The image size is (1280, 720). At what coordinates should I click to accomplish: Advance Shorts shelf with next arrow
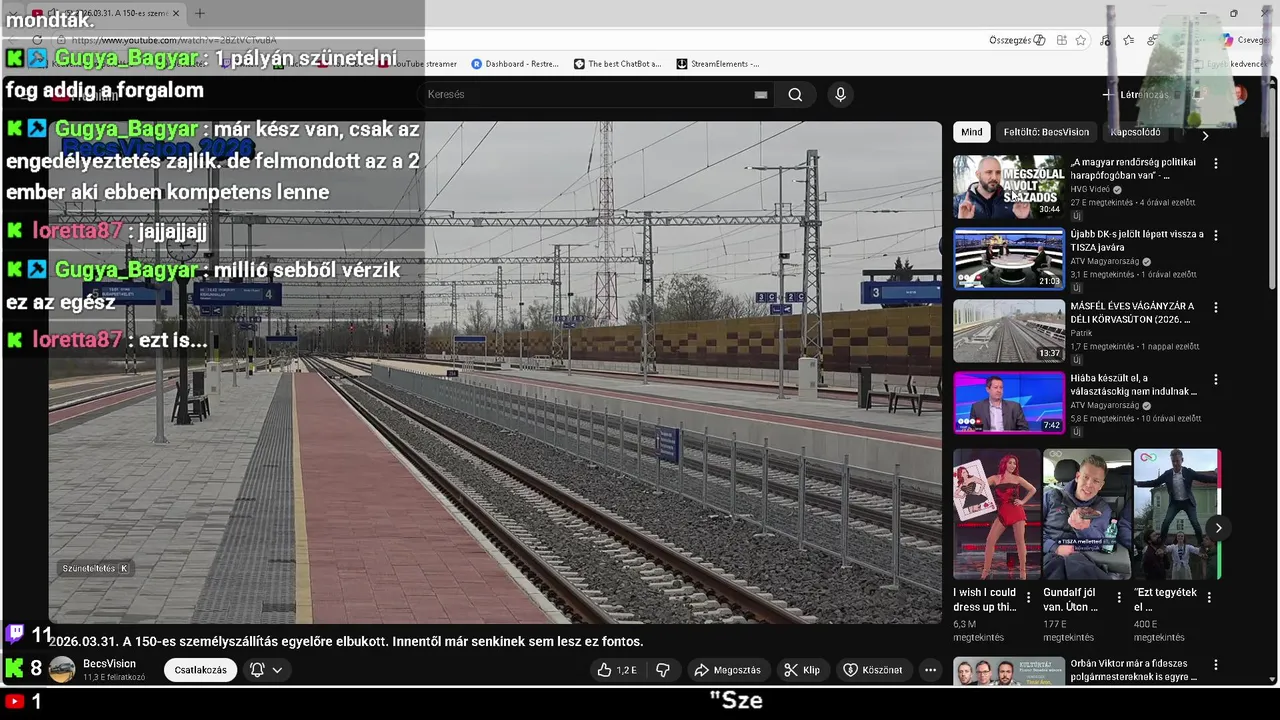pyautogui.click(x=1218, y=528)
